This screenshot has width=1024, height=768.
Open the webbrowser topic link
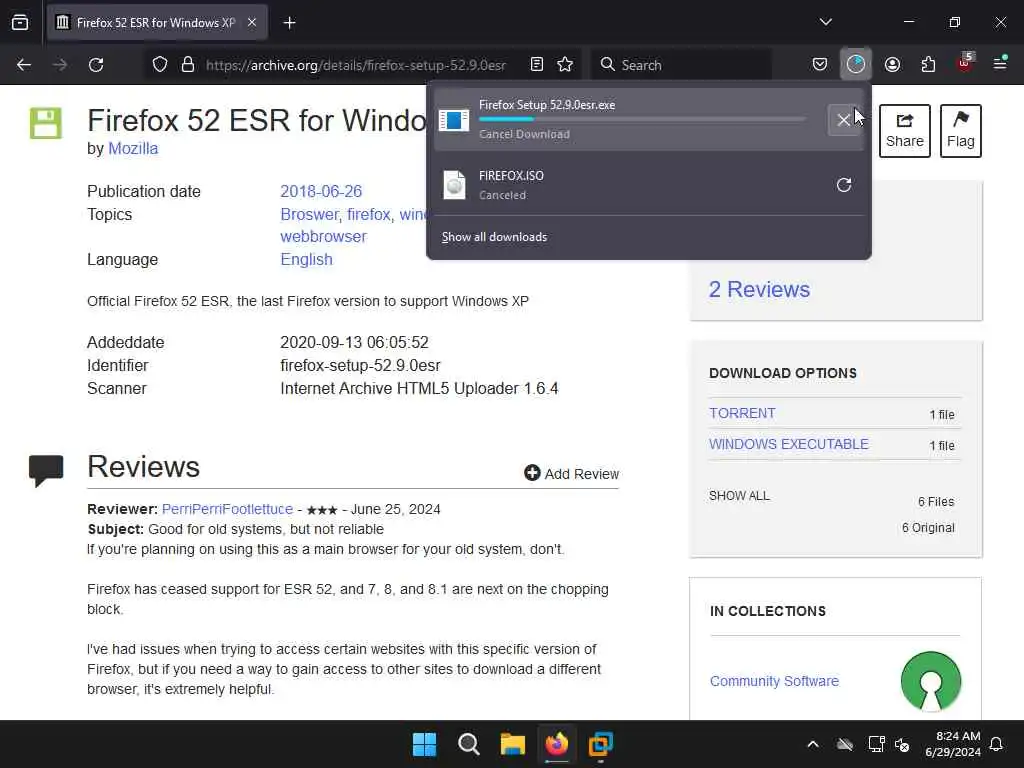tap(323, 236)
